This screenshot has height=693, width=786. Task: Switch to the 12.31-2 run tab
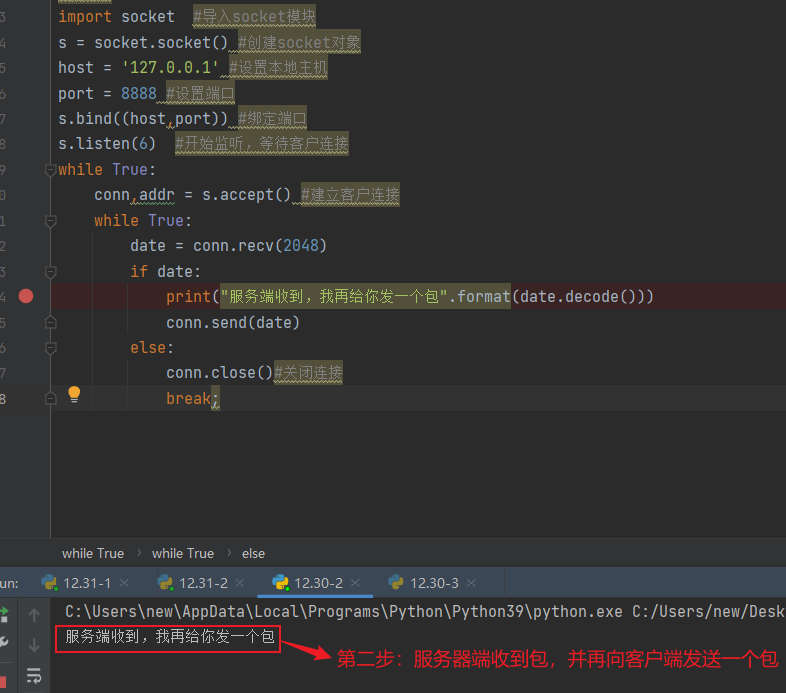coord(204,583)
